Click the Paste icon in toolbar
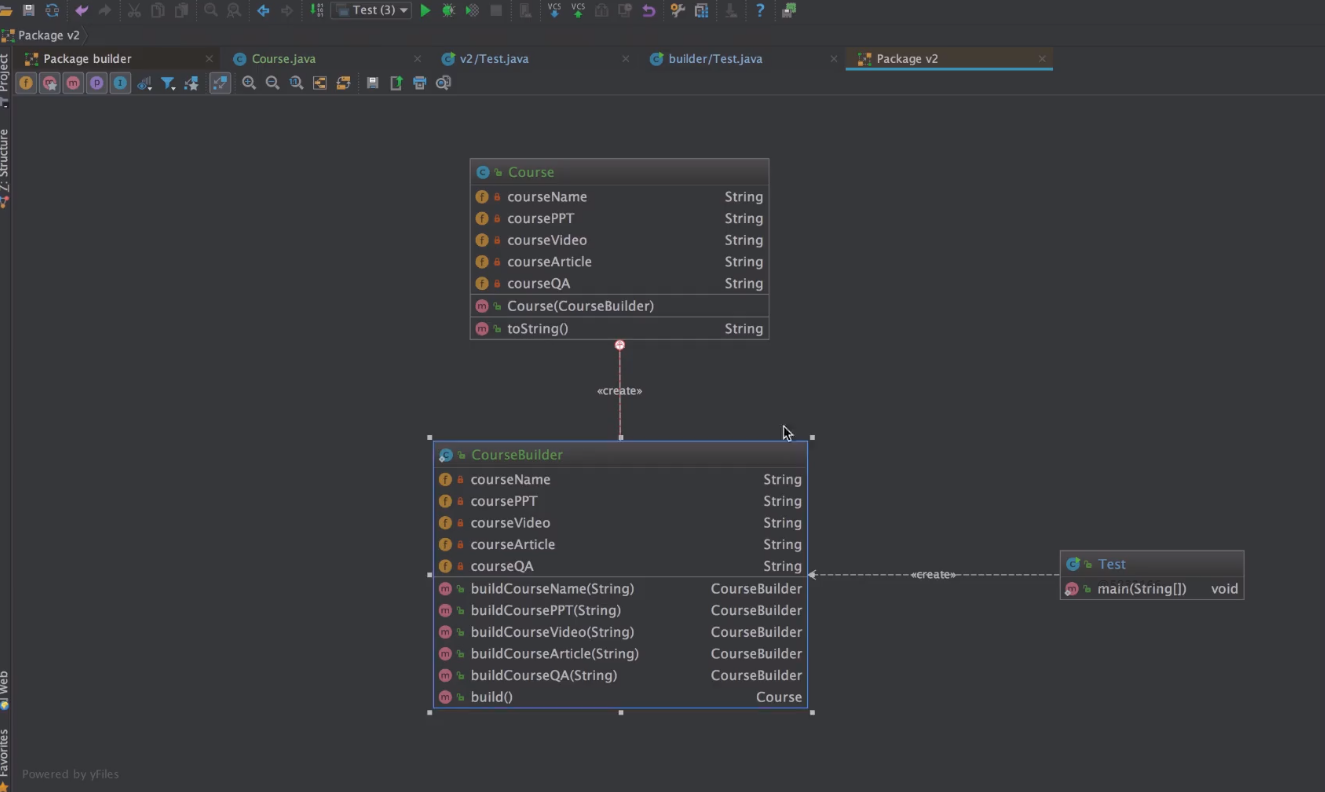The image size is (1325, 792). tap(181, 10)
